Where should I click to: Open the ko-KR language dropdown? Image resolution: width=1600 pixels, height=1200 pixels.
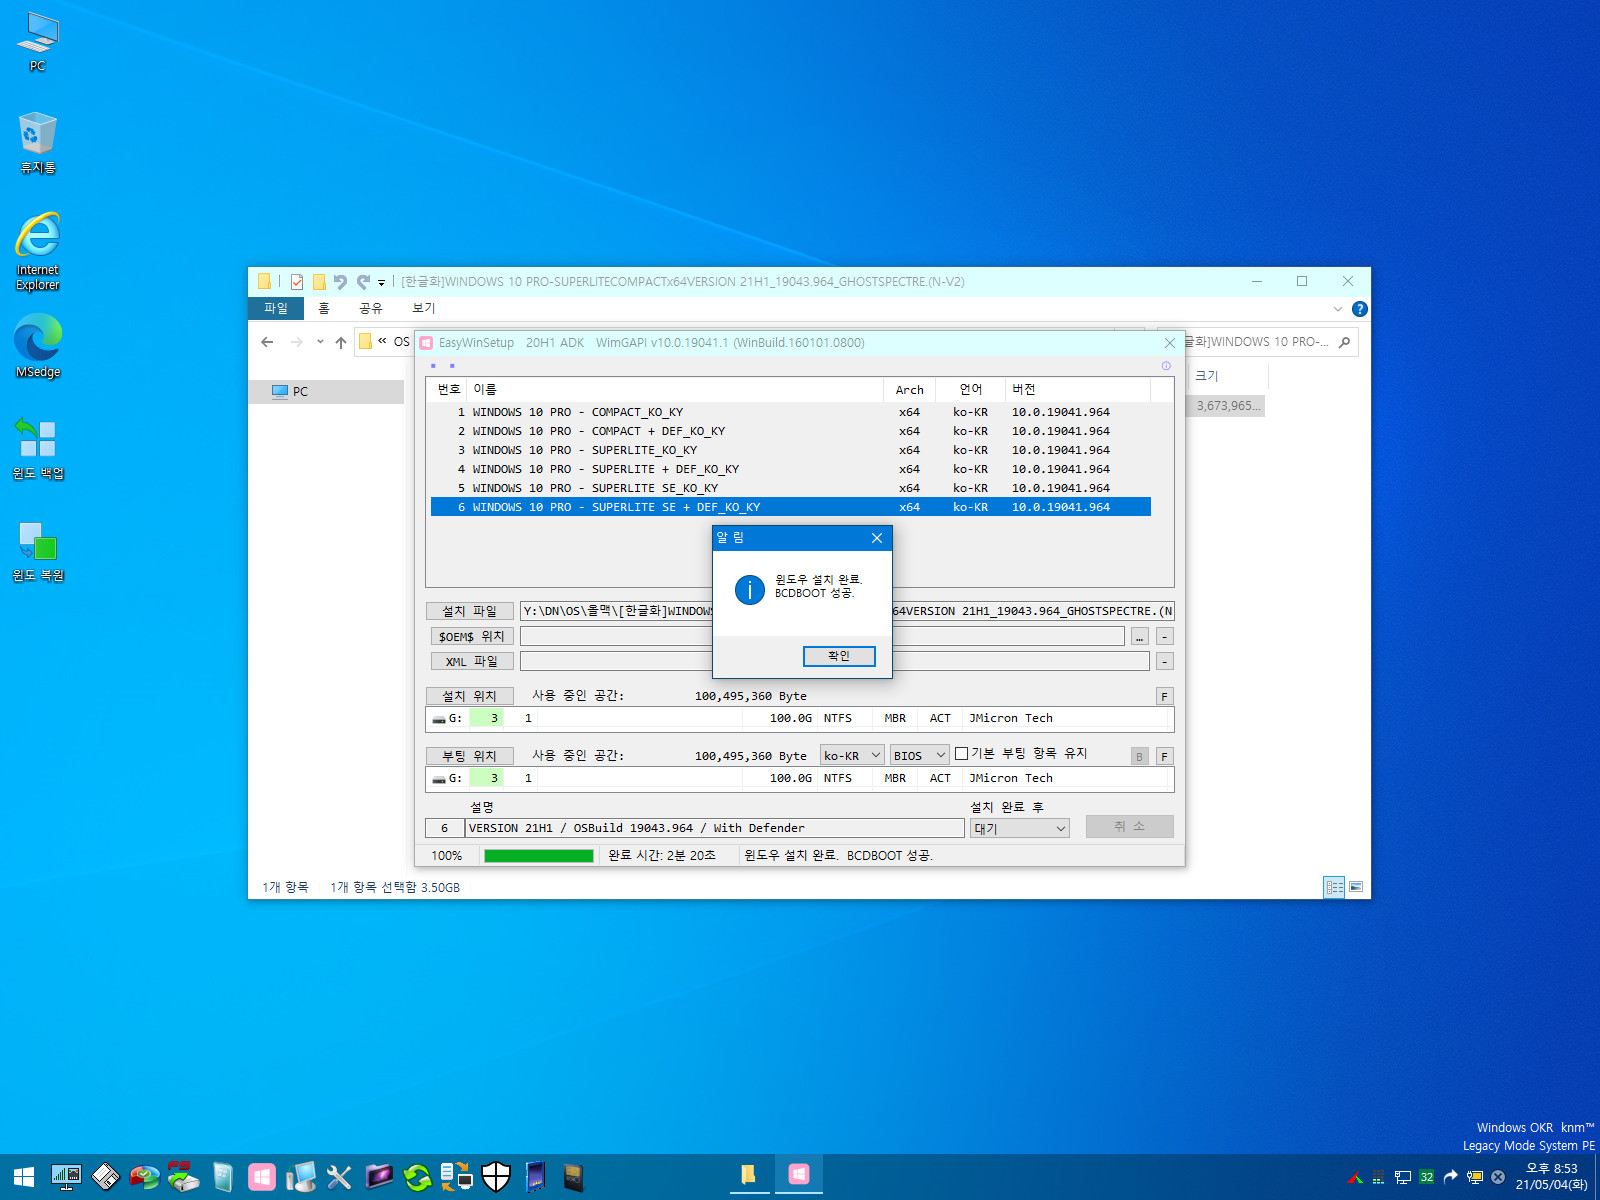click(x=853, y=755)
